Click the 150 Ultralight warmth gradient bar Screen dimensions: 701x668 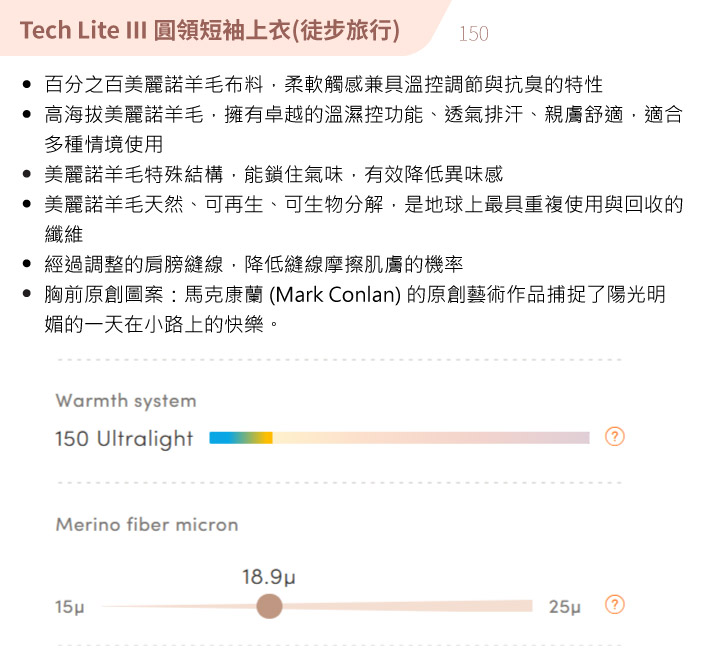[x=399, y=438]
